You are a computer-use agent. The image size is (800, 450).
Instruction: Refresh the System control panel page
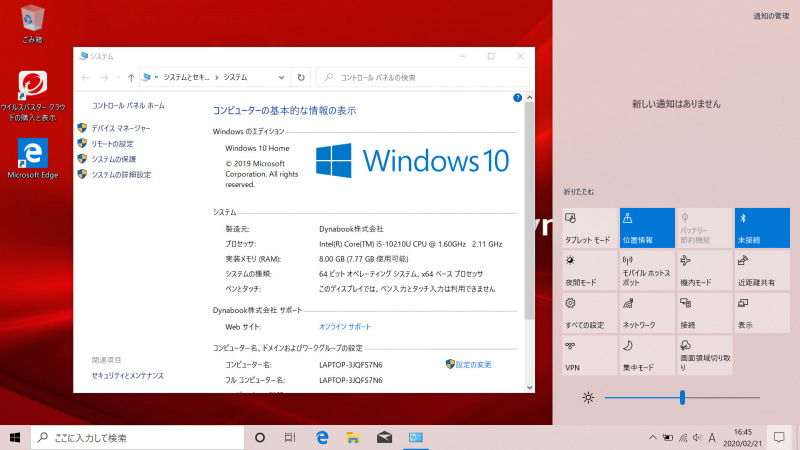click(x=301, y=78)
